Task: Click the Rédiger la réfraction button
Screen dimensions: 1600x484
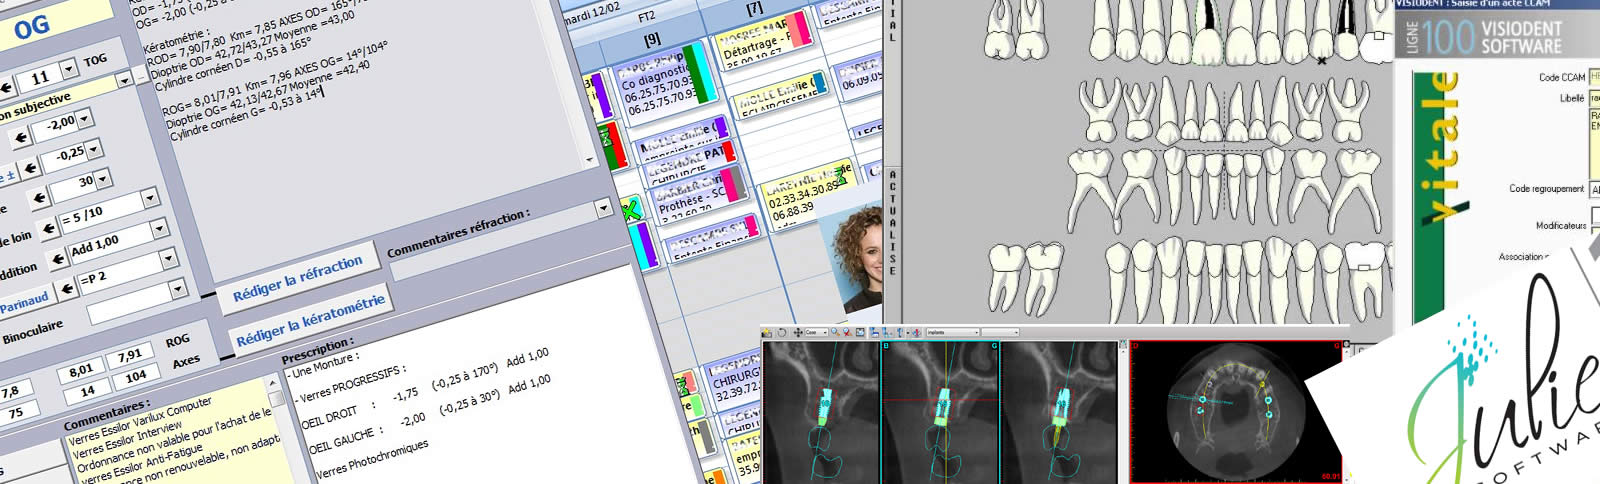Action: (x=297, y=279)
